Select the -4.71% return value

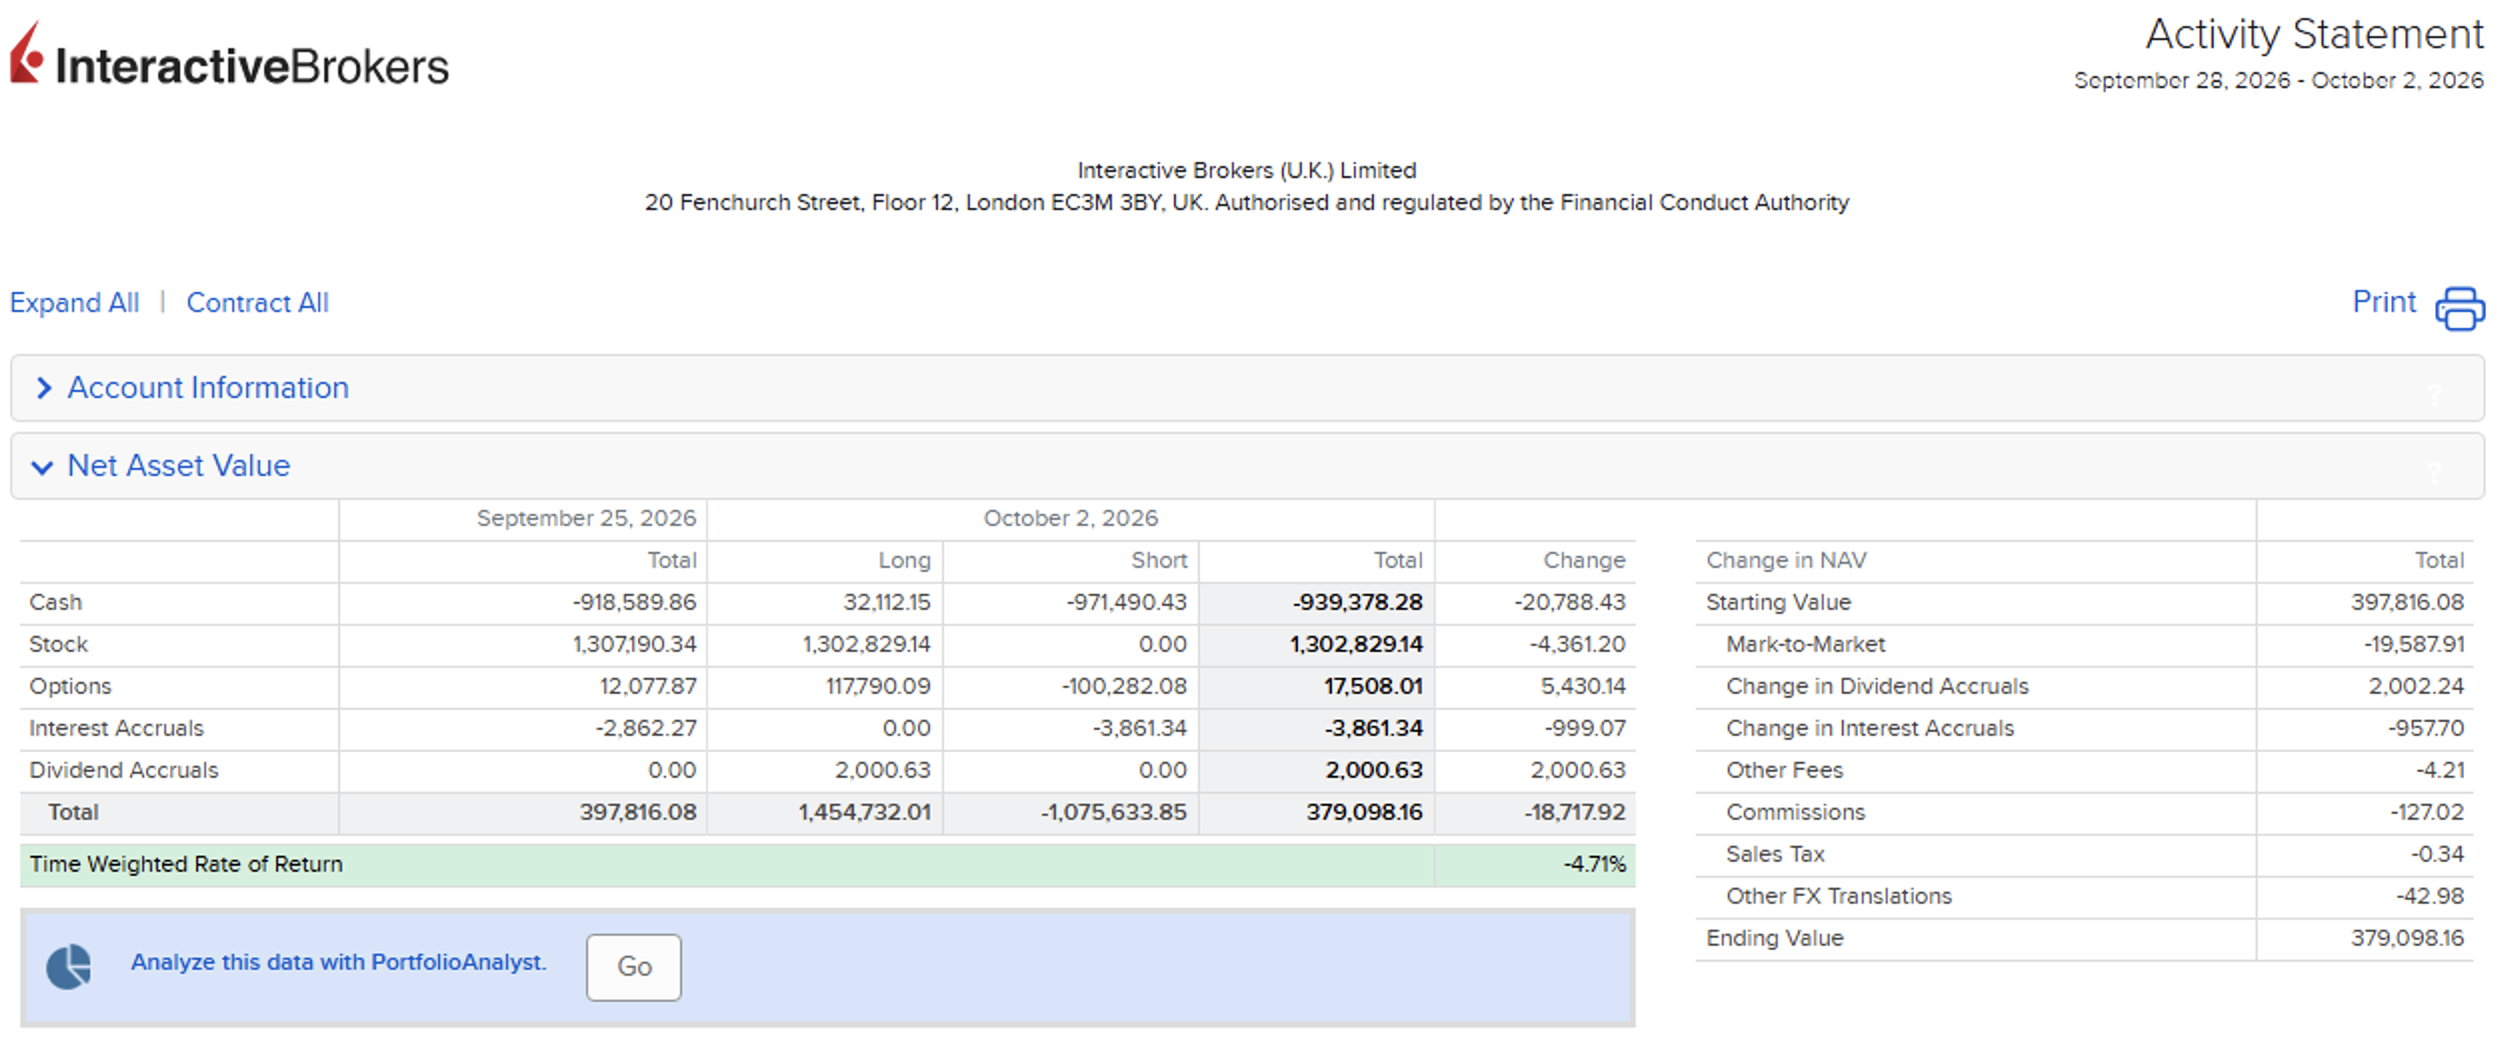point(1595,864)
